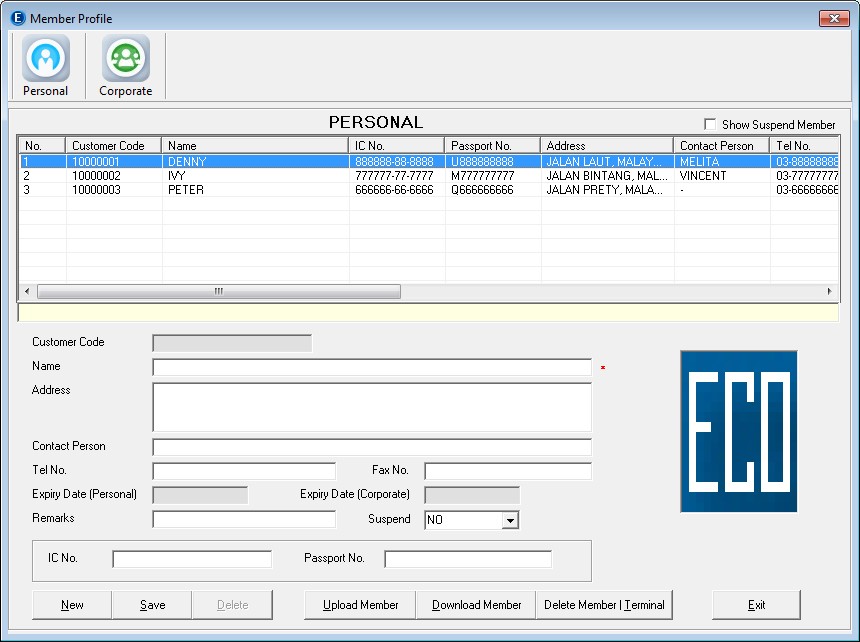The height and width of the screenshot is (642, 860).
Task: Sort list by Name column header
Action: pyautogui.click(x=254, y=146)
